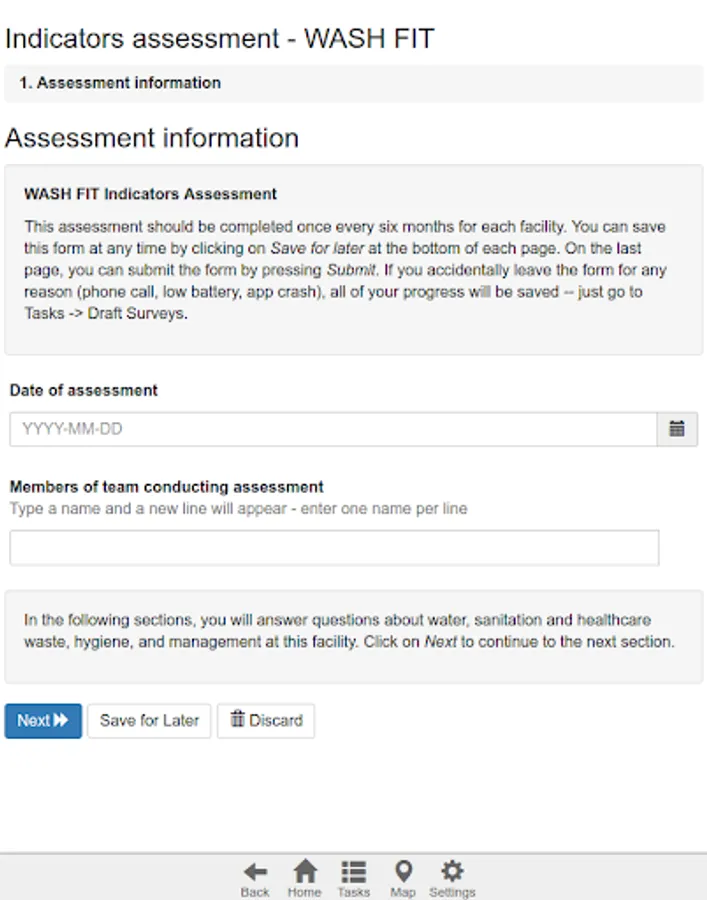Screen dimensions: 707x900
Task: Select the '1. Assessment information' section tab
Action: pos(120,83)
